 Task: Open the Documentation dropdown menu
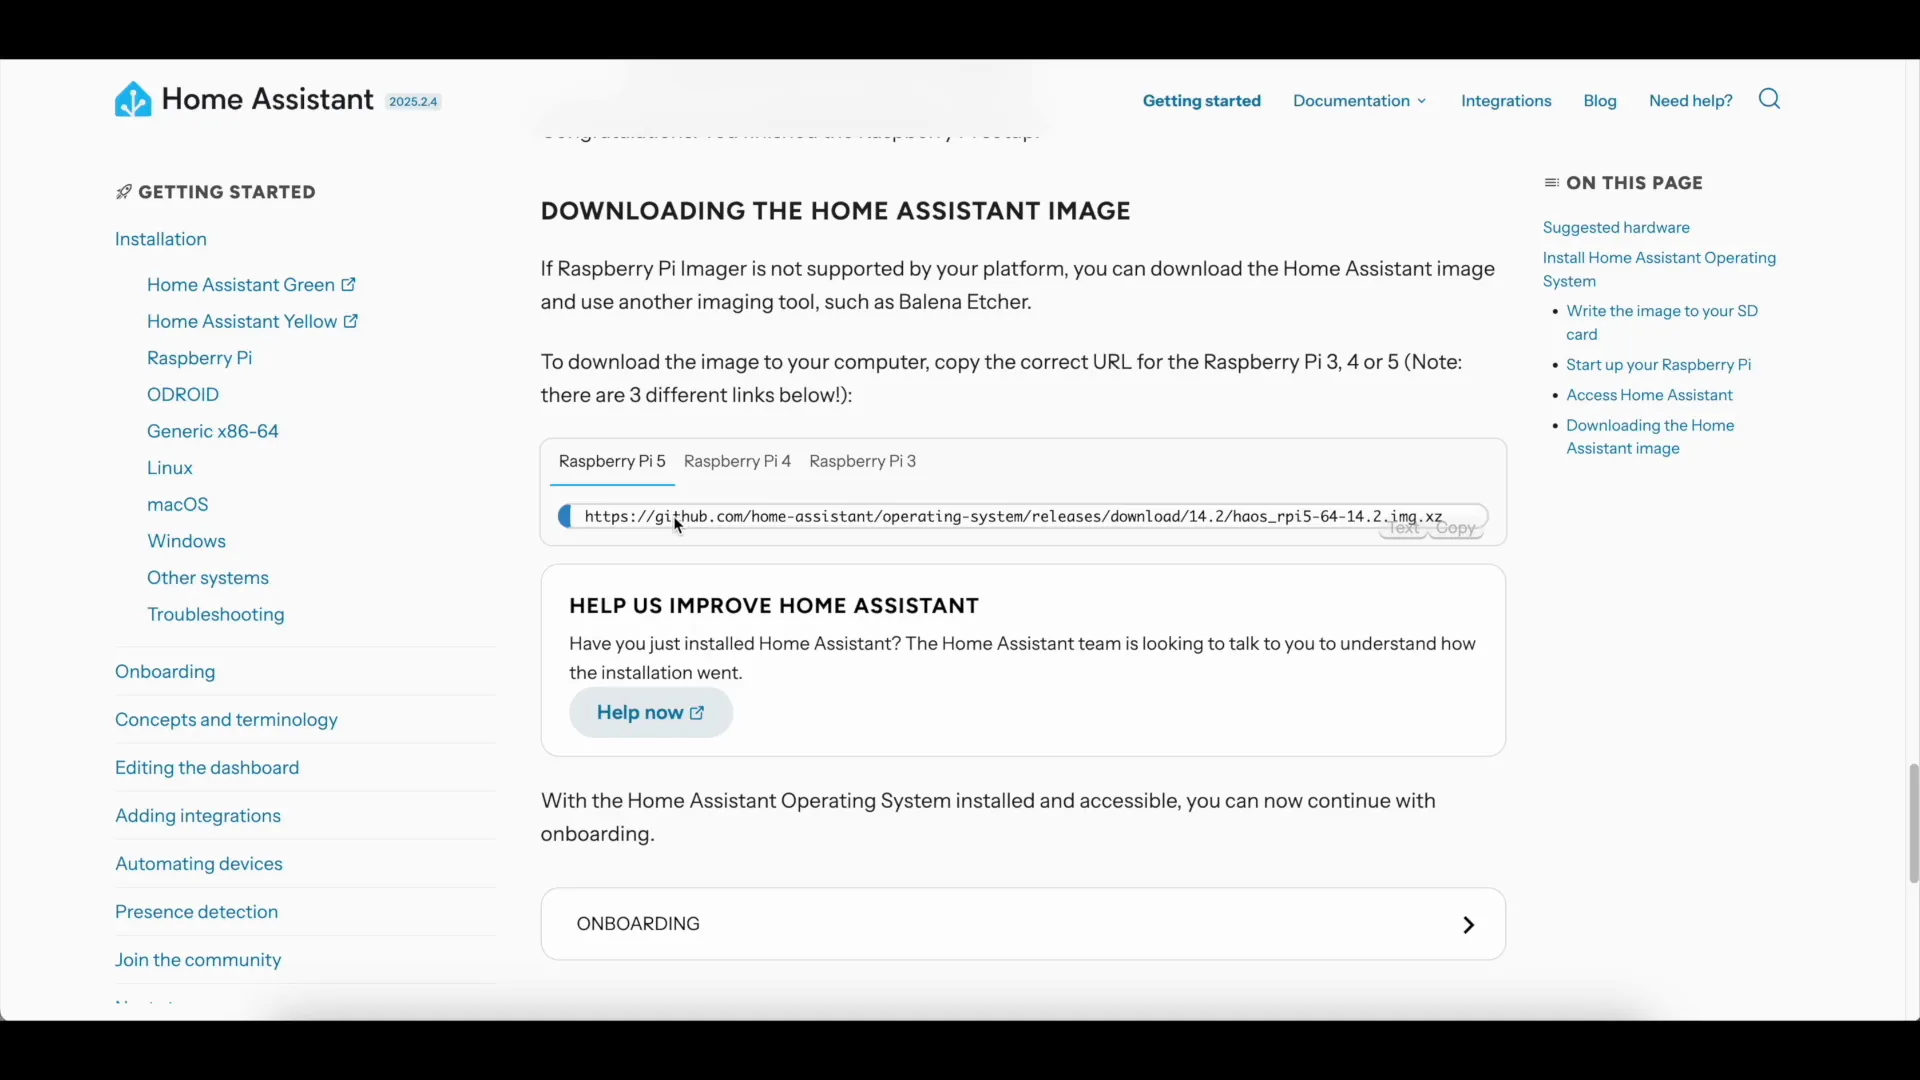[1360, 101]
